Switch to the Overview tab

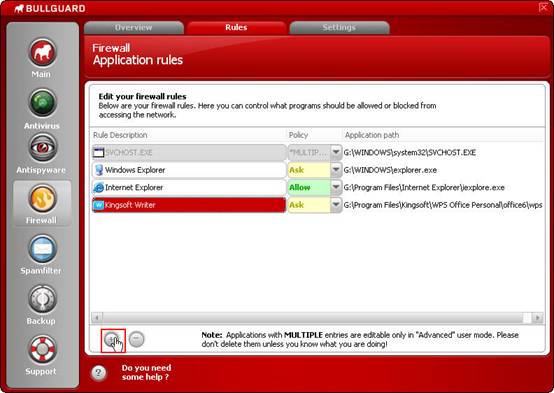(134, 28)
